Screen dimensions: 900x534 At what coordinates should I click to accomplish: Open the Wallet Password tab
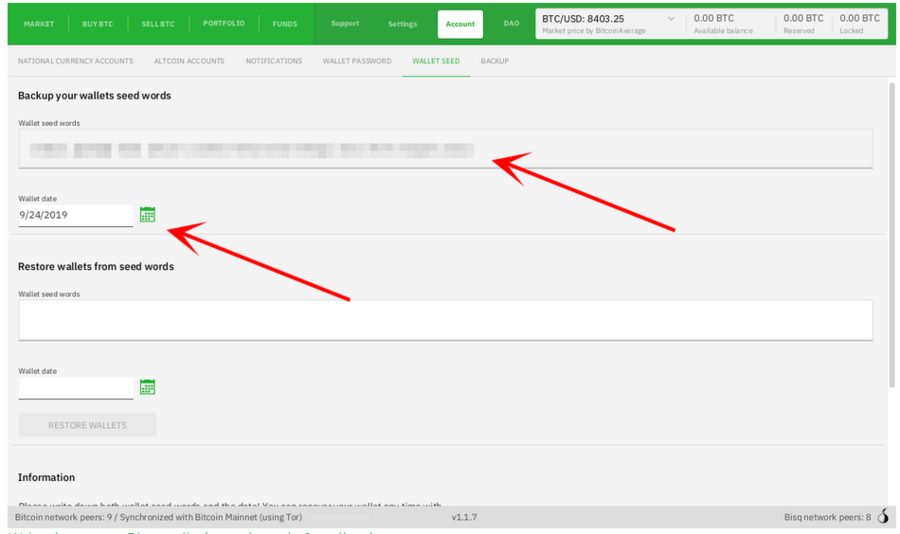click(x=357, y=61)
